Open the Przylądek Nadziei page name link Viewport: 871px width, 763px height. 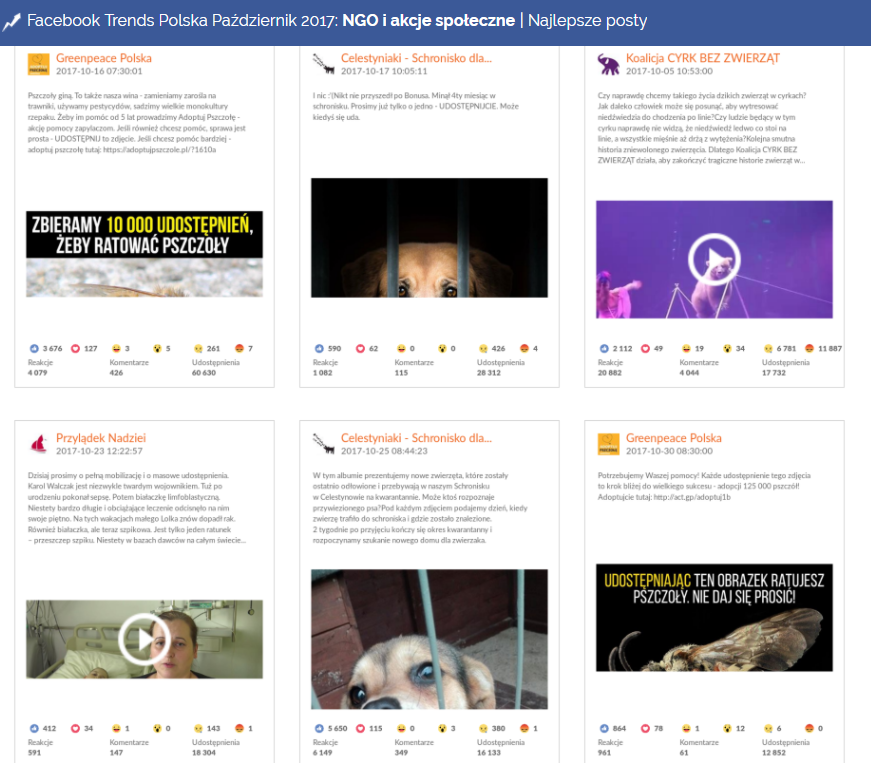point(101,438)
